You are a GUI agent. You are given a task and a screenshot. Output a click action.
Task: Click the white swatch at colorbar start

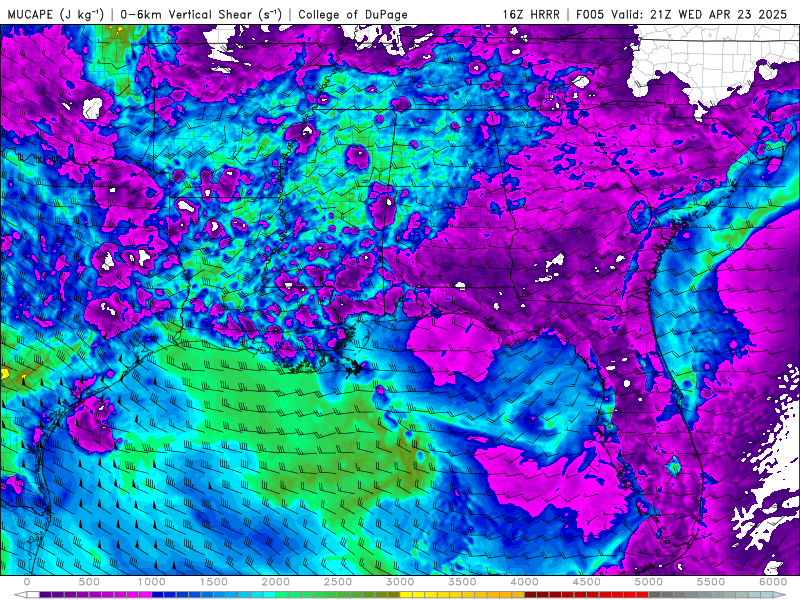(x=33, y=594)
